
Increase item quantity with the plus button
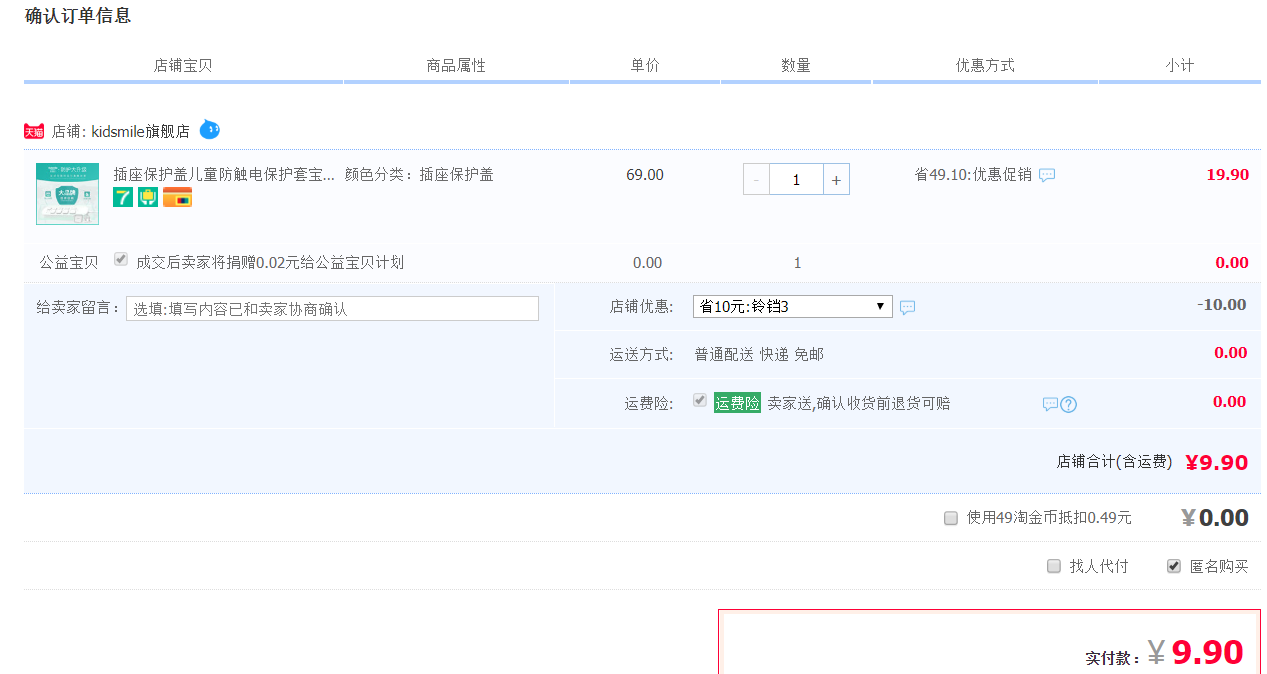tap(836, 179)
